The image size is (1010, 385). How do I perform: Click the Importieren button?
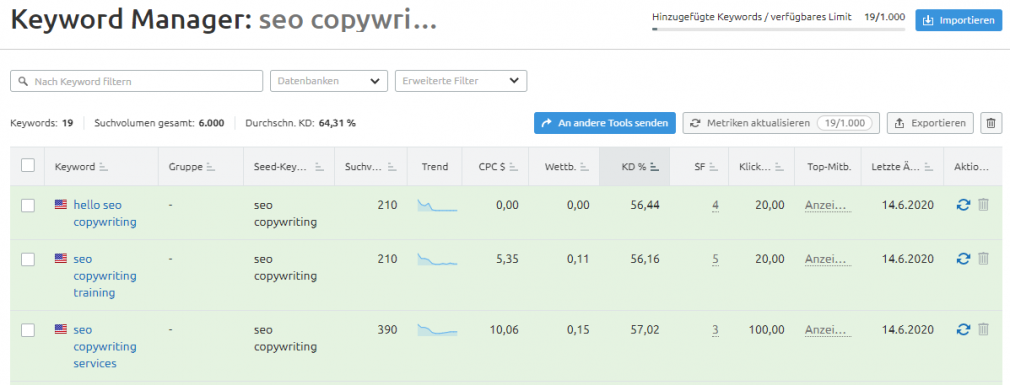pos(958,21)
